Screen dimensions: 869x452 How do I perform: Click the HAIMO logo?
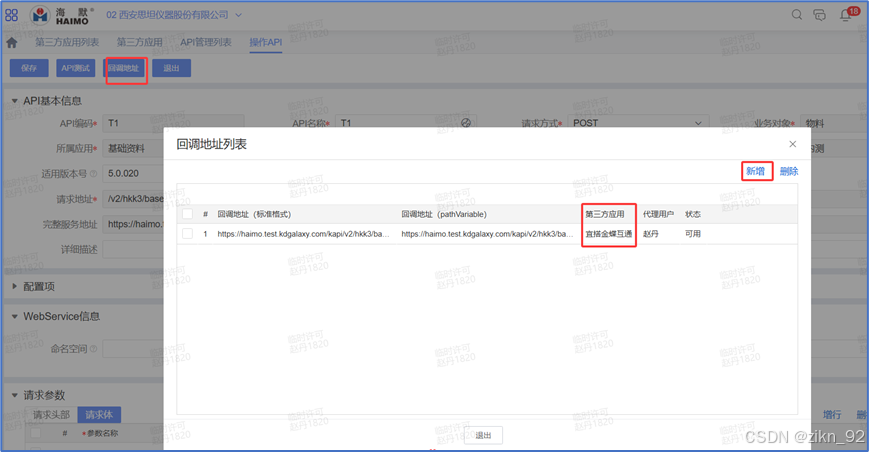pyautogui.click(x=60, y=16)
